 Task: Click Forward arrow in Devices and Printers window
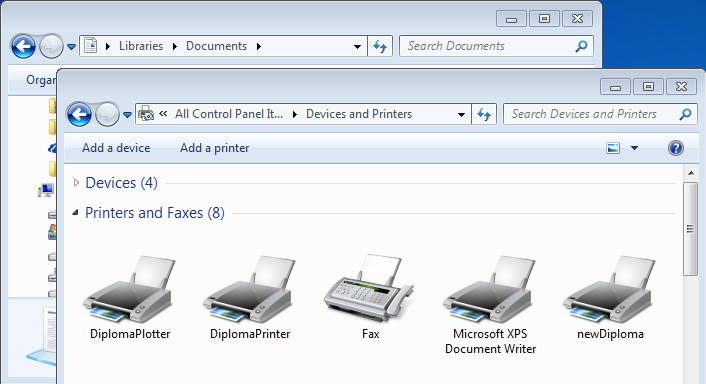[x=107, y=114]
